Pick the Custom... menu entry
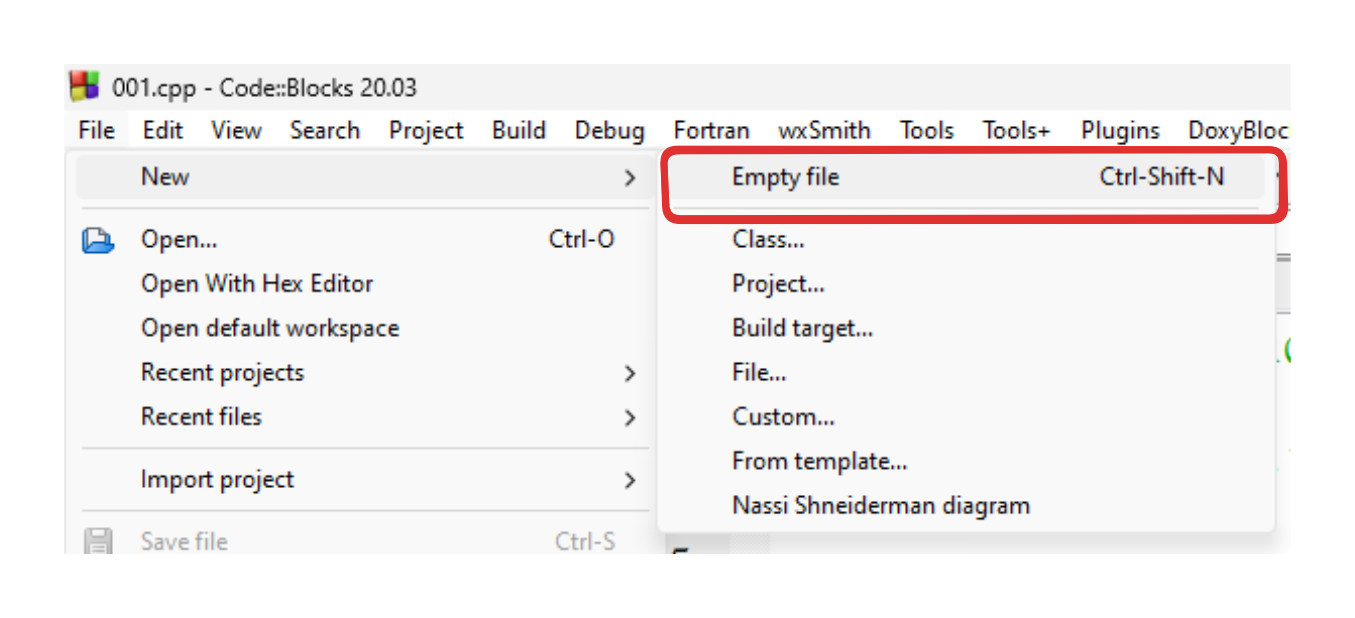This screenshot has height=618, width=1355. (x=783, y=417)
